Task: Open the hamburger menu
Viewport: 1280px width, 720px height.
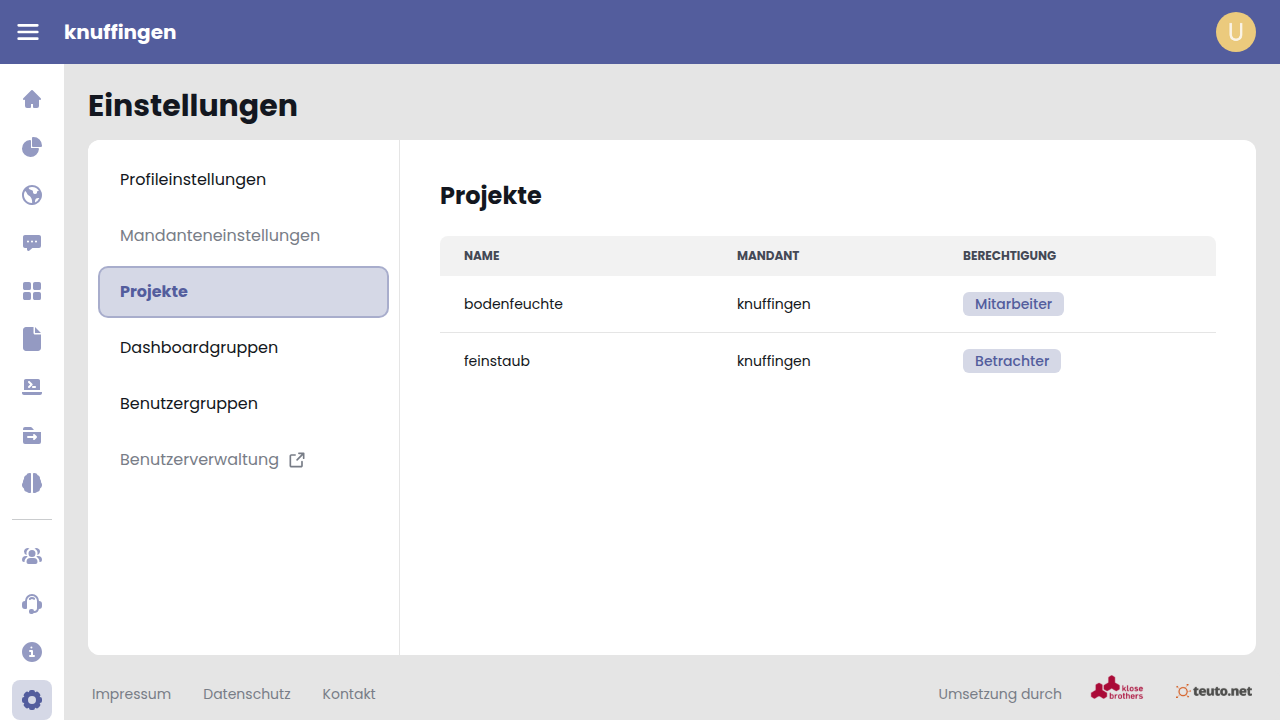Action: click(28, 32)
